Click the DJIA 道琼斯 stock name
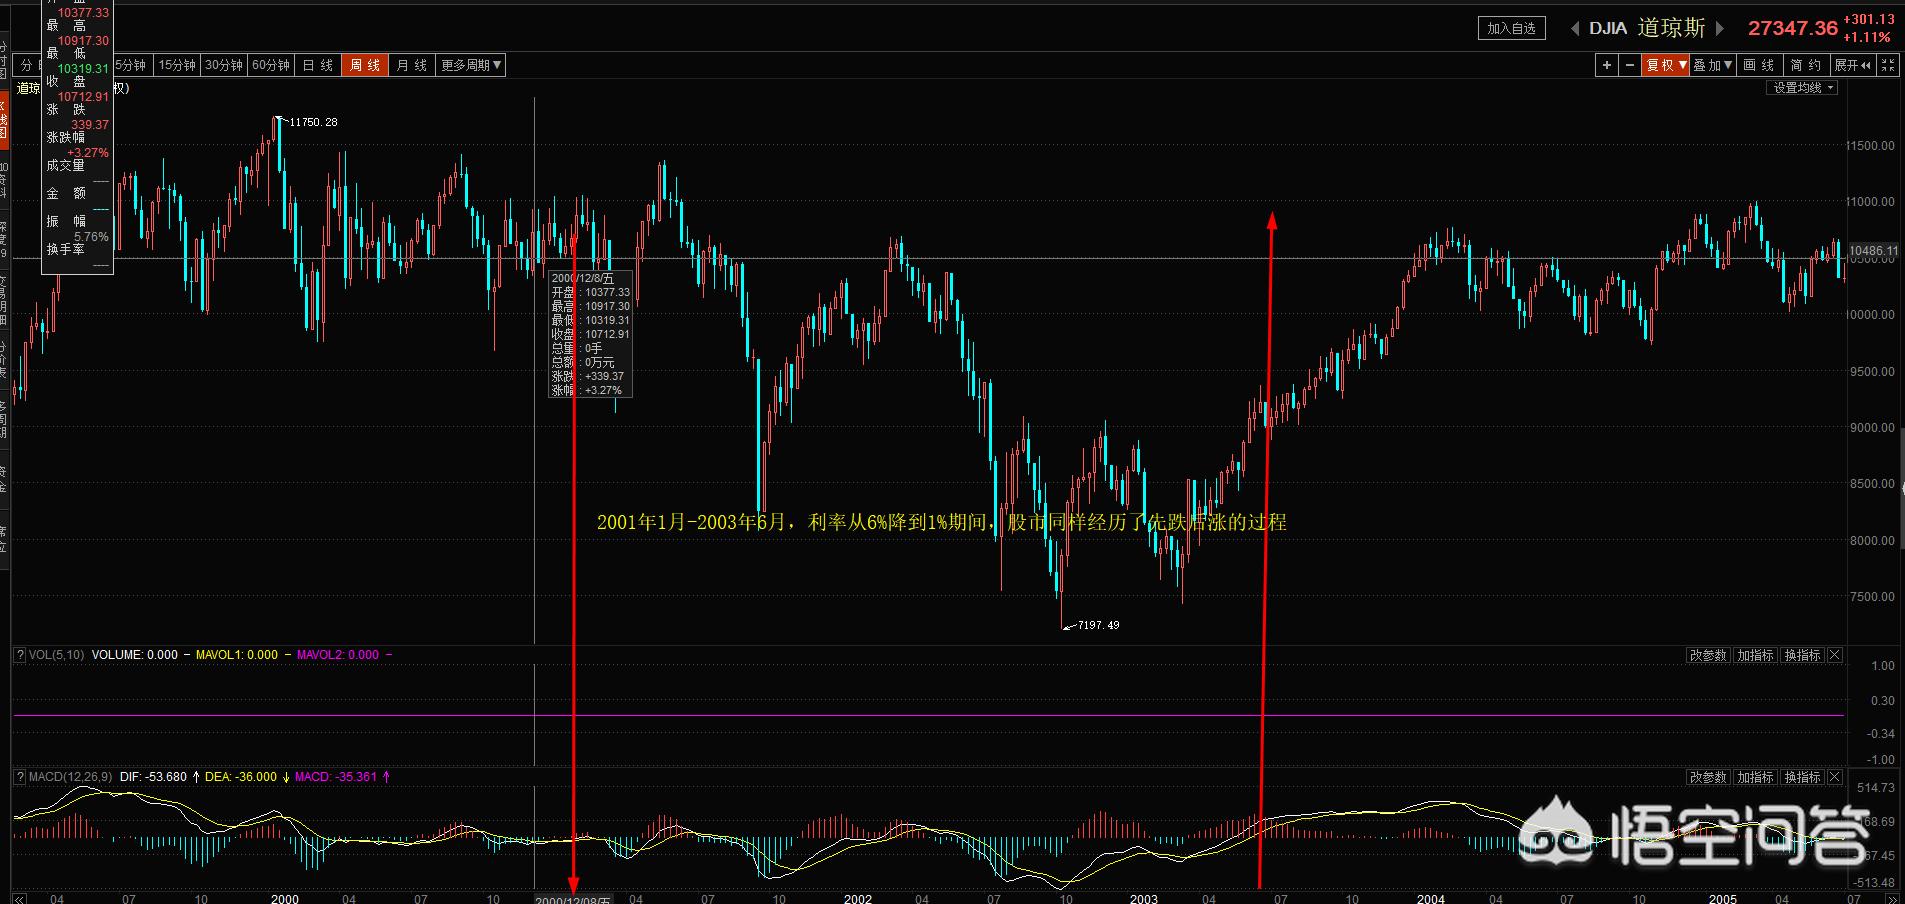 click(x=1647, y=28)
